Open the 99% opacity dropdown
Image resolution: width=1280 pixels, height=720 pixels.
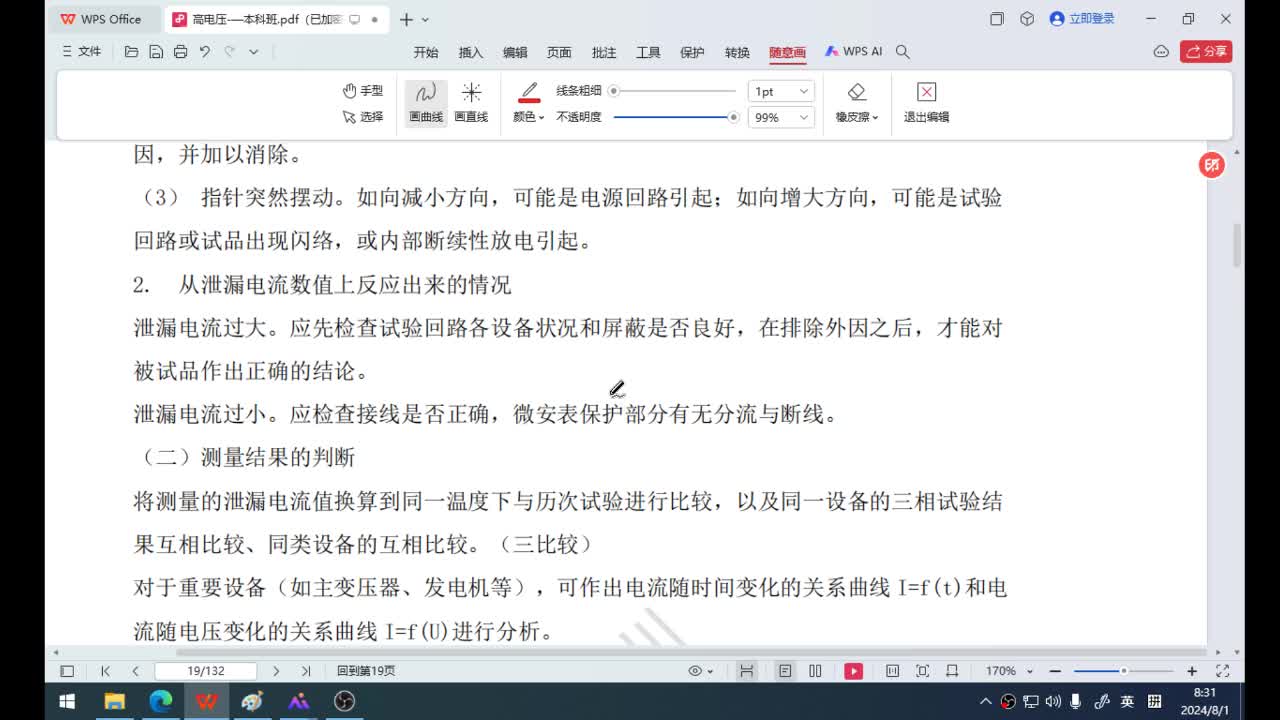click(781, 117)
